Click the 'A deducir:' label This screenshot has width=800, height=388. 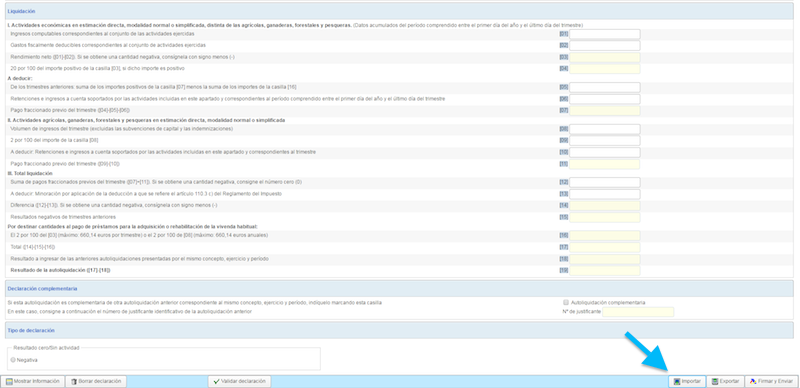(x=20, y=78)
